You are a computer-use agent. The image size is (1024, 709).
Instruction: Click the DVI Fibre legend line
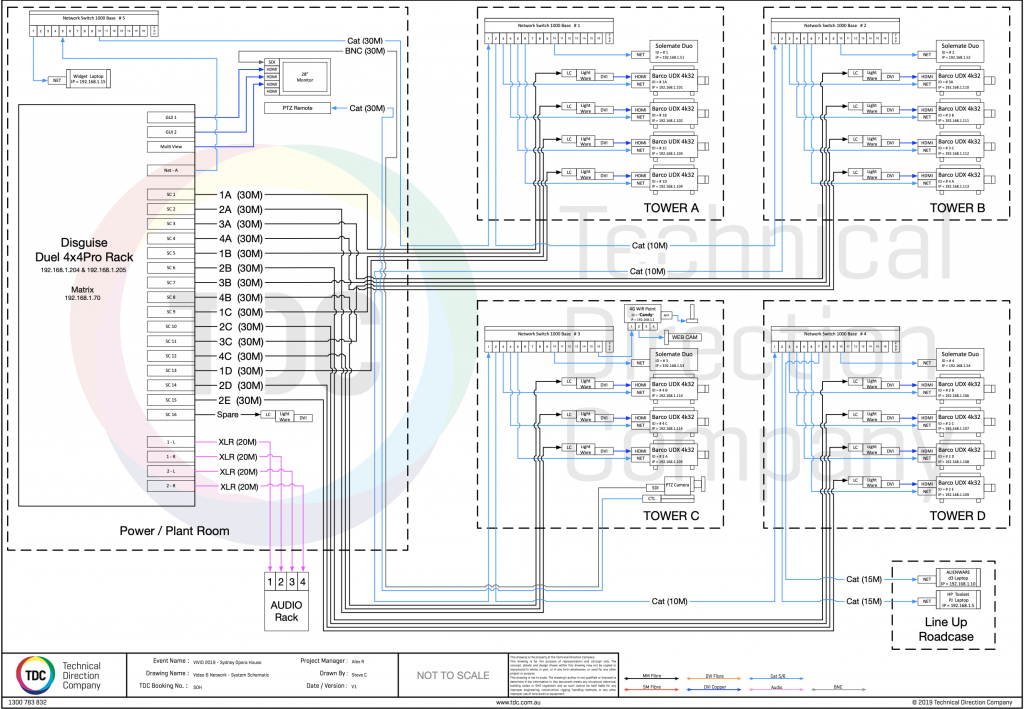[x=714, y=679]
